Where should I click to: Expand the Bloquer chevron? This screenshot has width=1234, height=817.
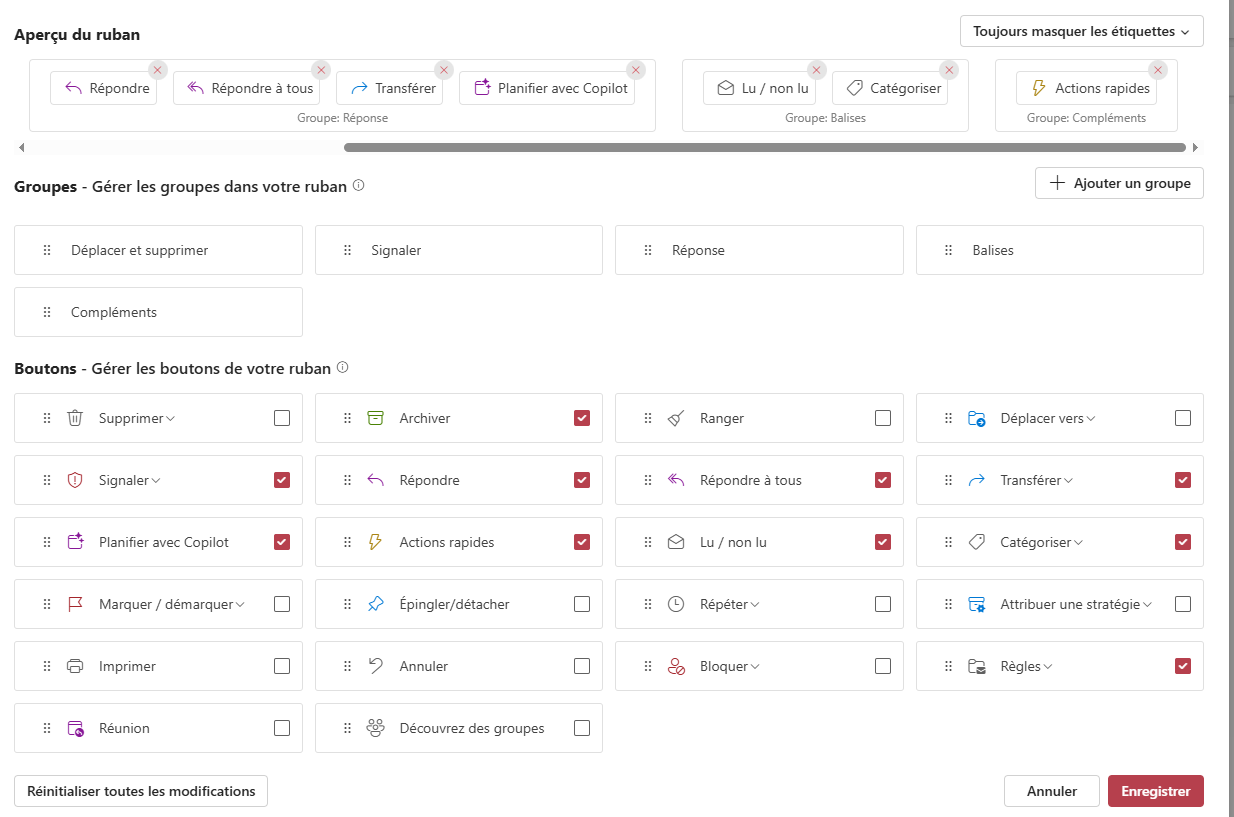(x=754, y=667)
